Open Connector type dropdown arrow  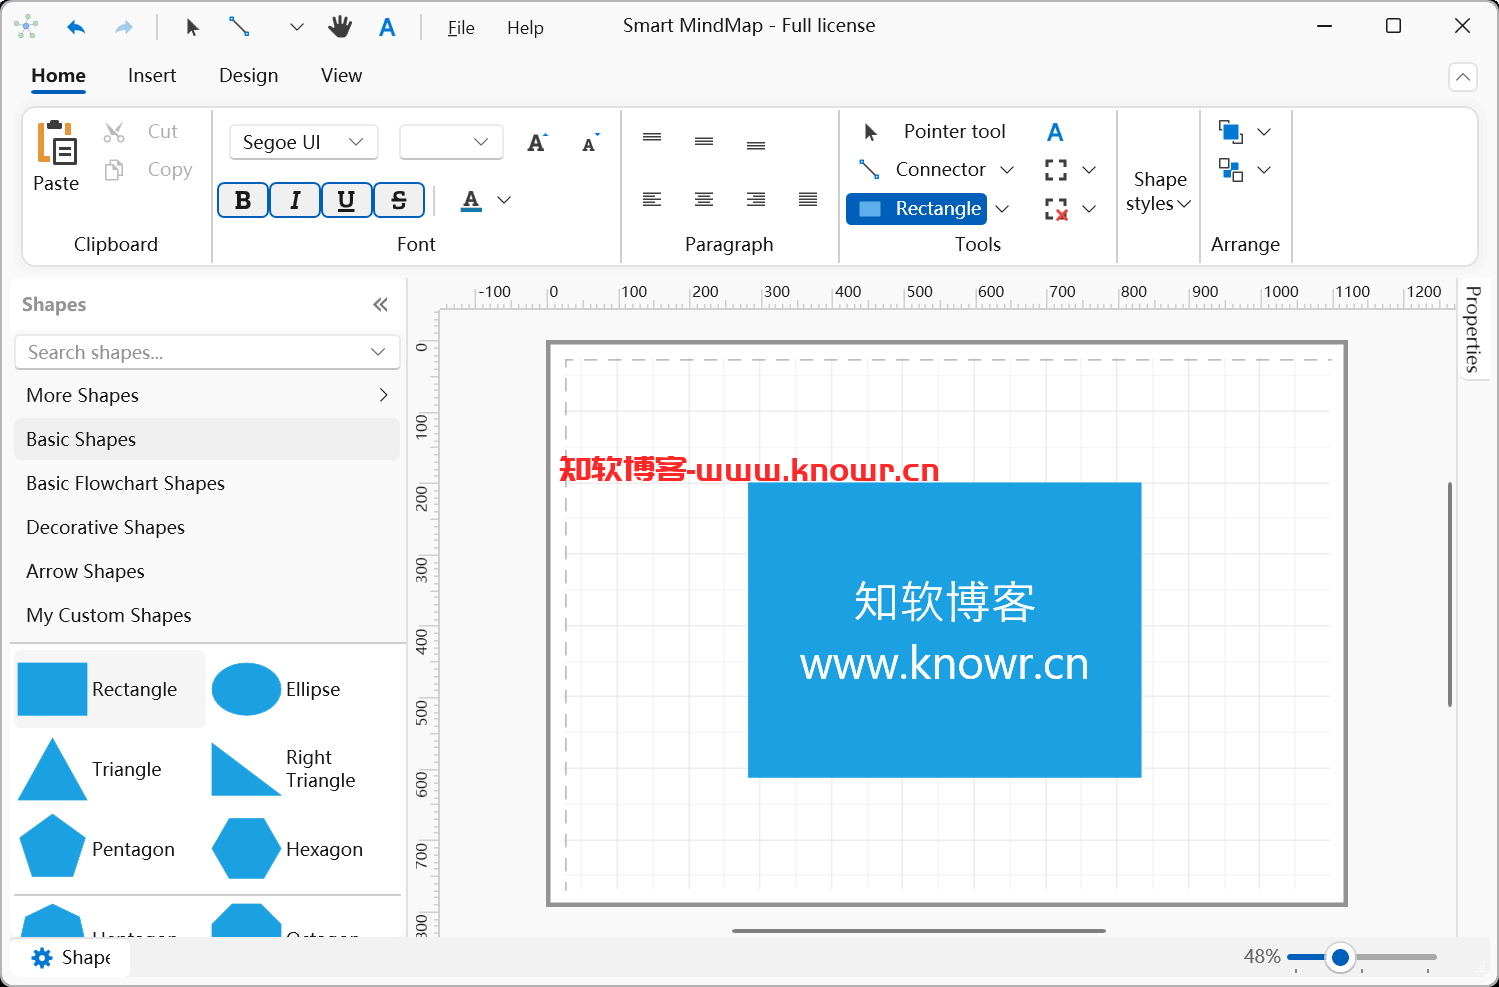tap(1007, 170)
